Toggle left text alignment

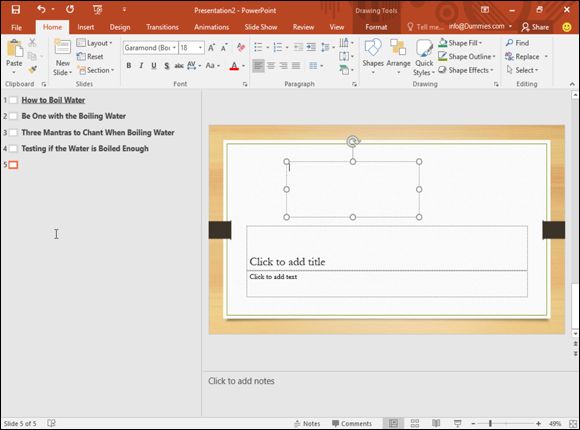(258, 66)
